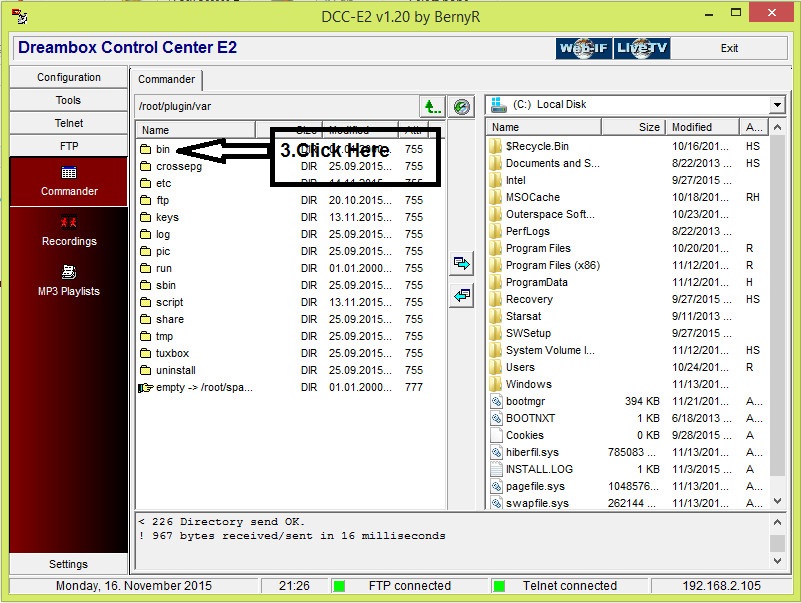Image resolution: width=801 pixels, height=603 pixels.
Task: Open MP3 Playlists in sidebar
Action: pos(68,282)
